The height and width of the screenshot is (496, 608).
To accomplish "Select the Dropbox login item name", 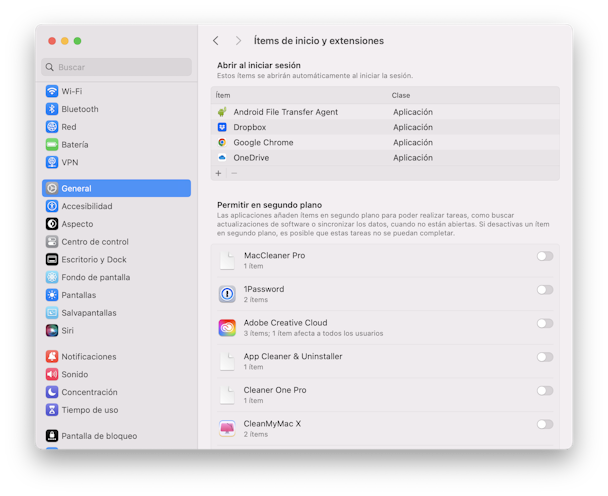I will [x=249, y=127].
